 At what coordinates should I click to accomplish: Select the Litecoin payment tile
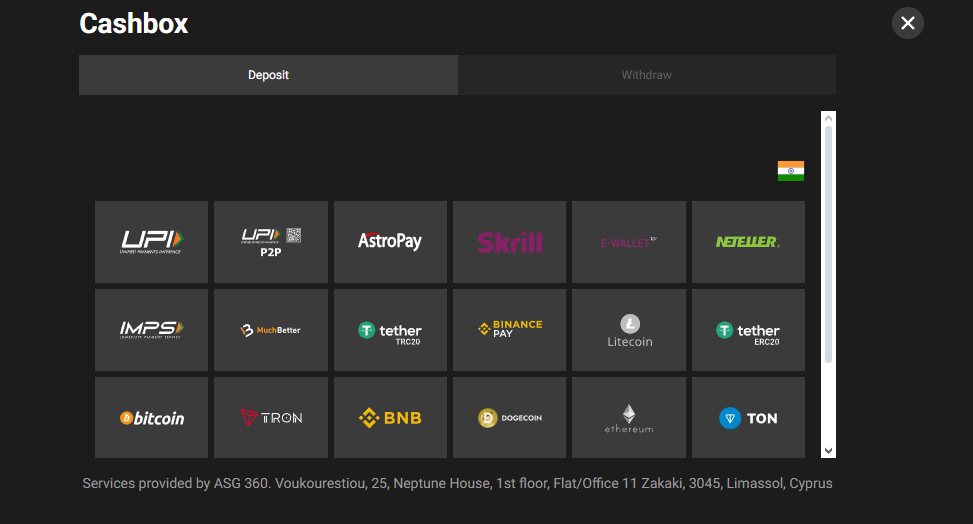629,329
